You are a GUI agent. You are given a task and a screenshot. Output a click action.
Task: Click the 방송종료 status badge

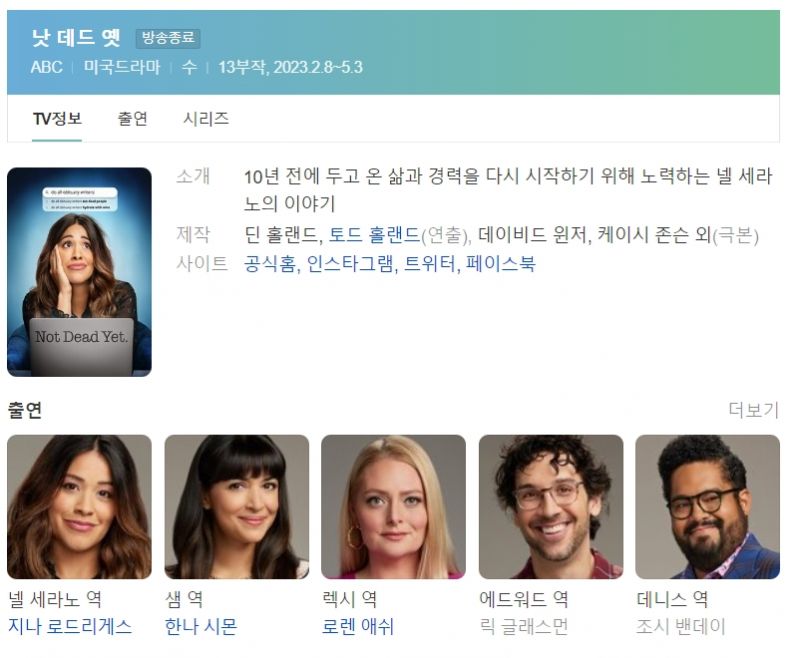pos(168,38)
